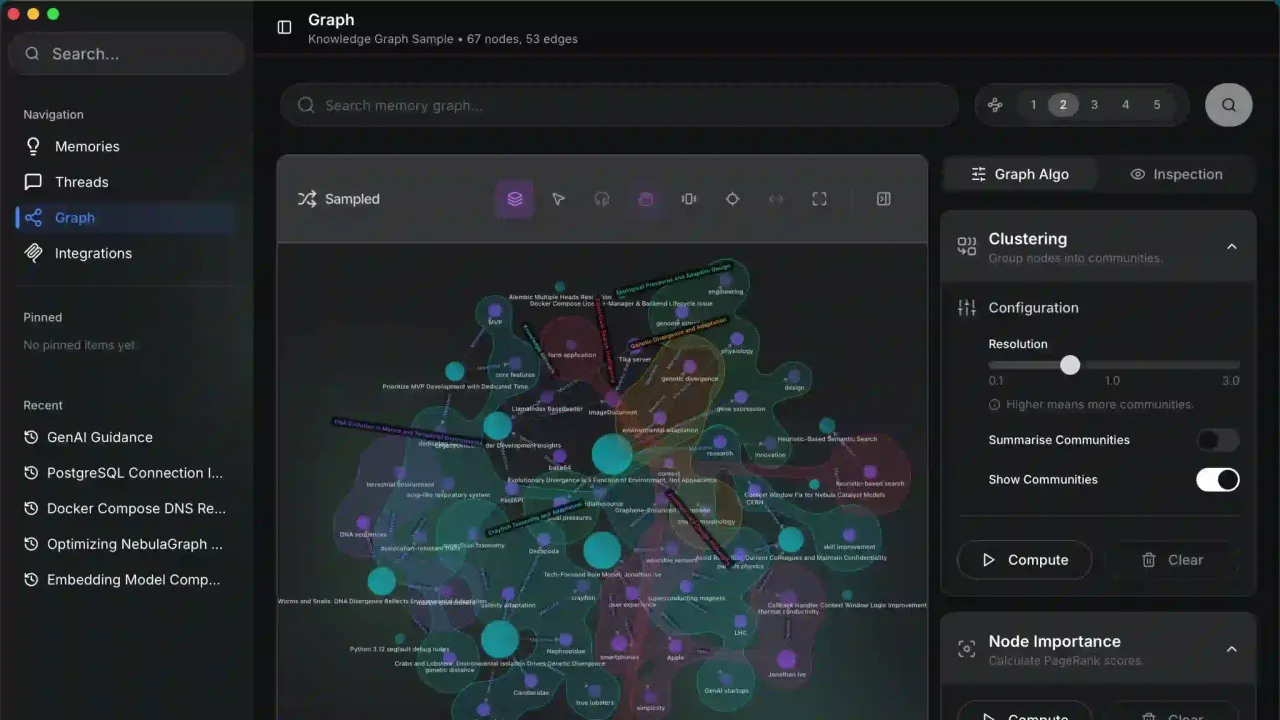The height and width of the screenshot is (720, 1280).
Task: Select depth level 5
Action: 1157,105
